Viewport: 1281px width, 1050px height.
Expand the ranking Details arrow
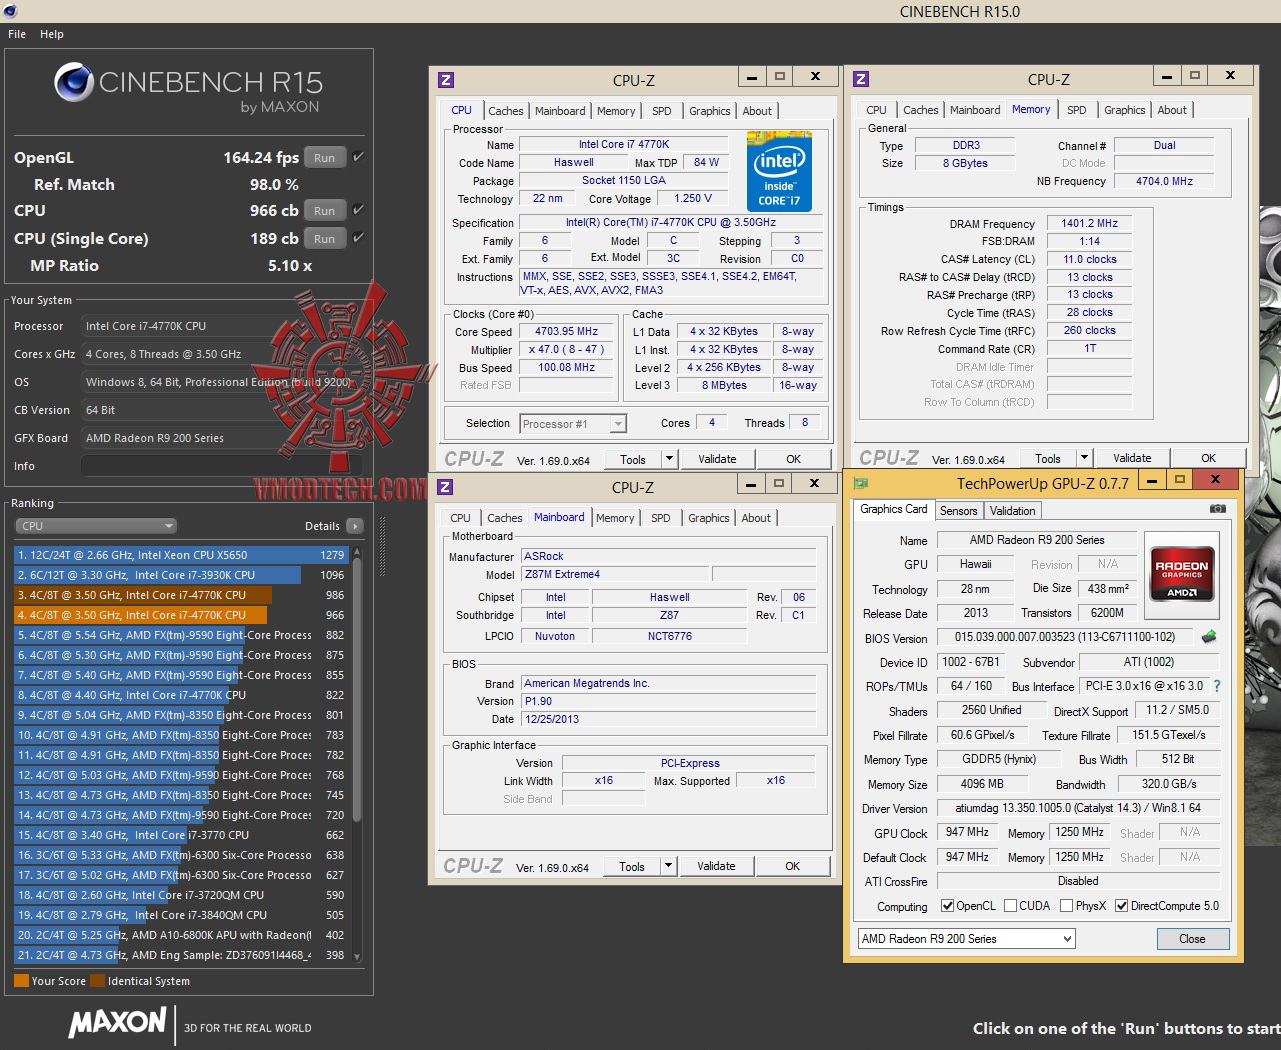(x=355, y=526)
